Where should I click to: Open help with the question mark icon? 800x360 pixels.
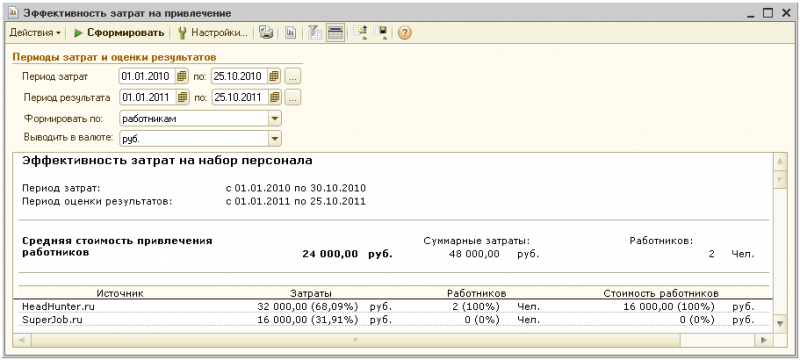pyautogui.click(x=404, y=33)
